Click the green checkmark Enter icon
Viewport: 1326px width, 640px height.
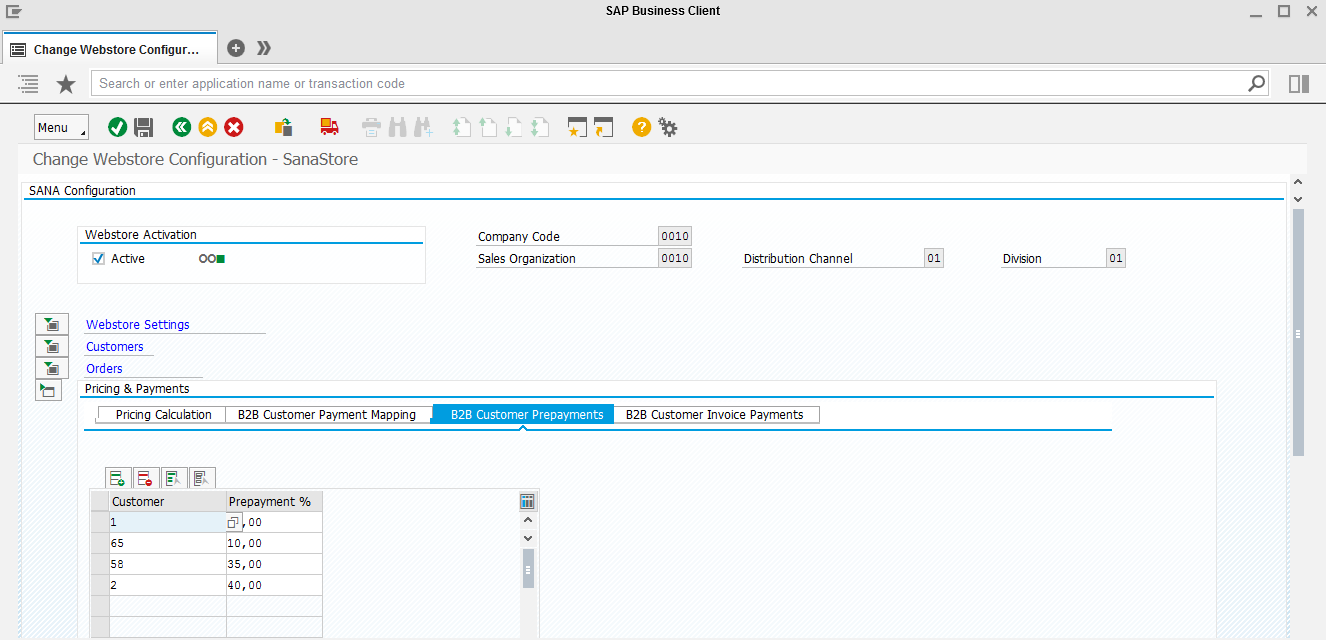[x=117, y=127]
